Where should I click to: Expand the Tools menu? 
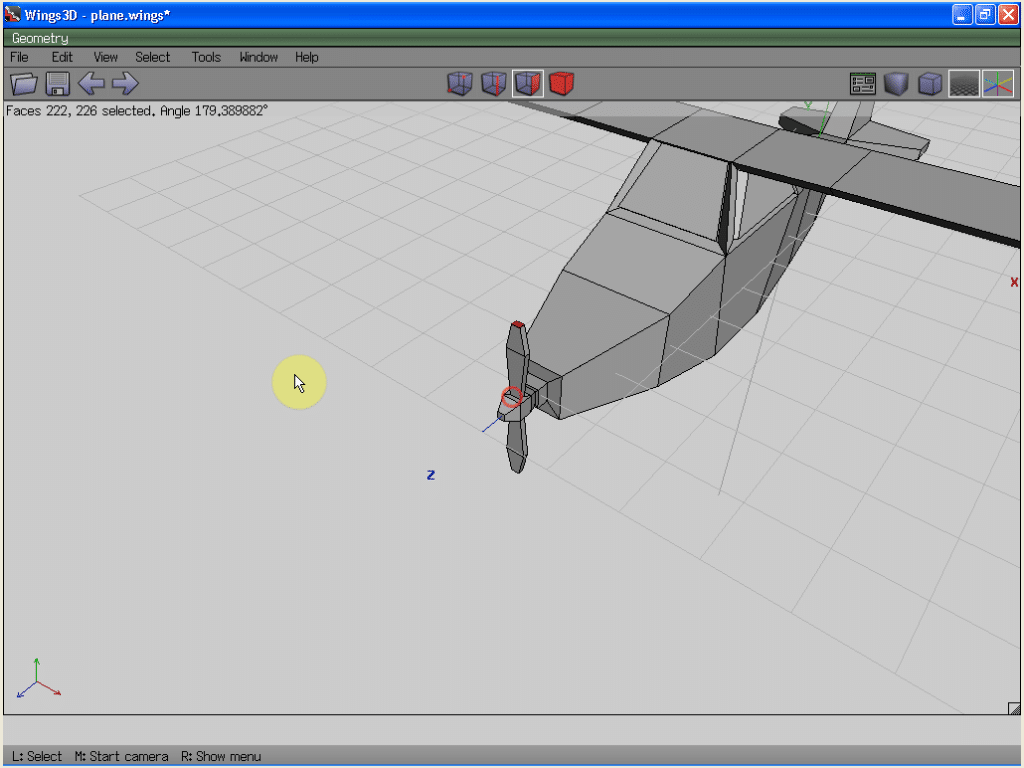click(206, 57)
